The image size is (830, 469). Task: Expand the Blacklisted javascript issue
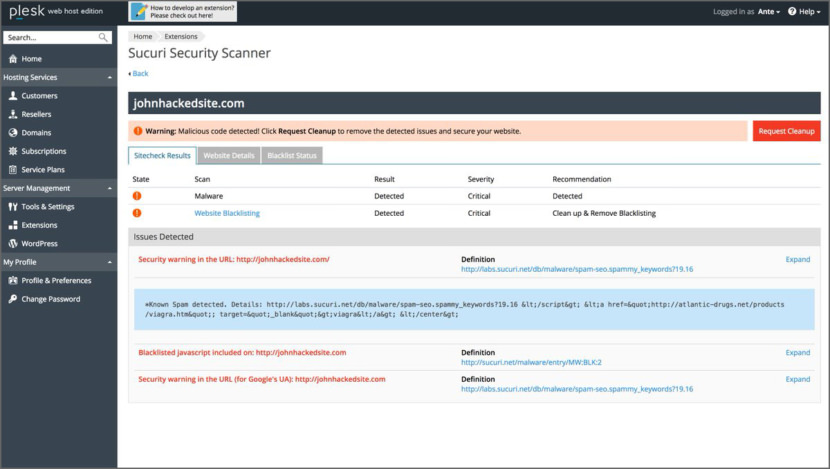798,353
